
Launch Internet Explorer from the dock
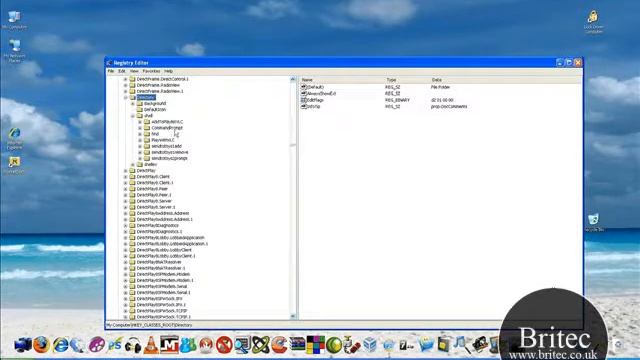coord(60,345)
